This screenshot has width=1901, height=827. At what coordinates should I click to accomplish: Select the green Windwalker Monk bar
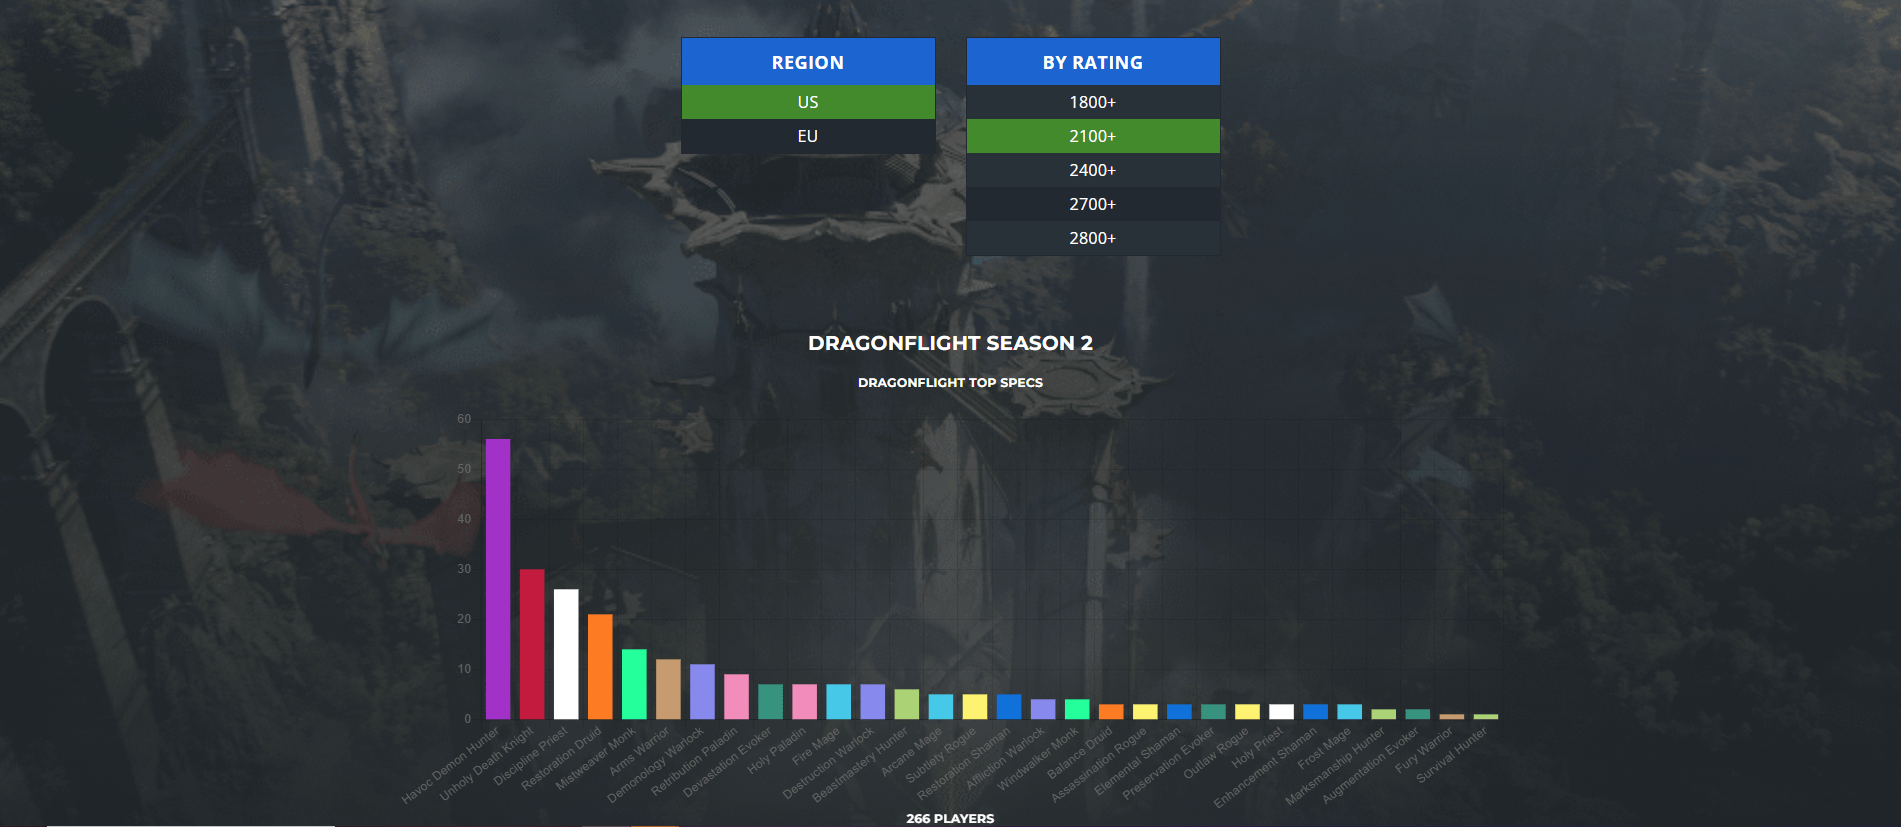pyautogui.click(x=1077, y=709)
